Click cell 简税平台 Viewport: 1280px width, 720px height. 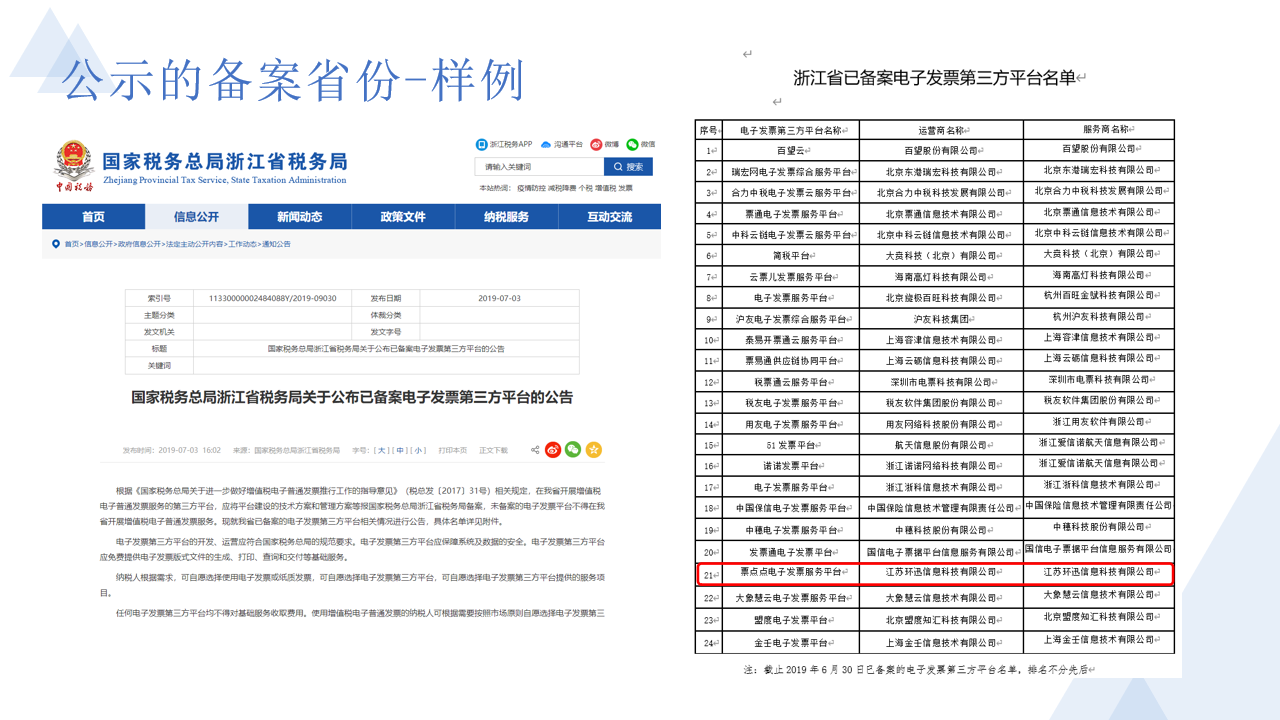click(790, 256)
